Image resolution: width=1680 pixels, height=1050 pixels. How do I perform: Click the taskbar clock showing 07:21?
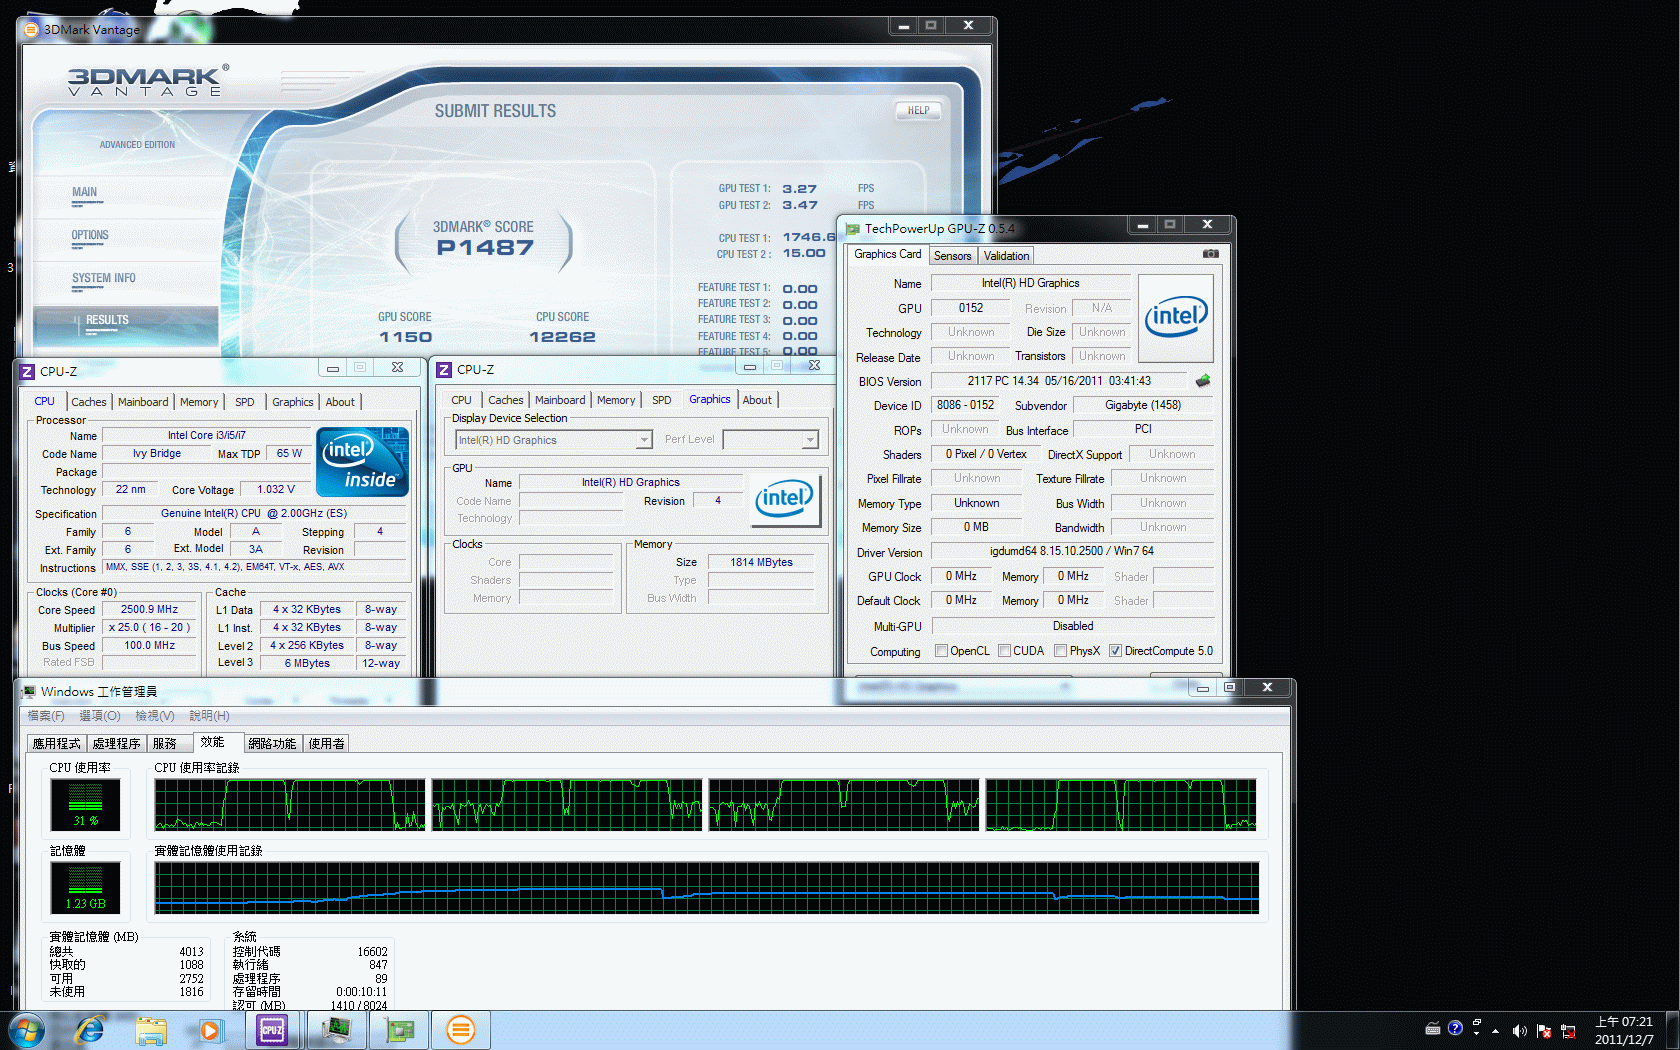[x=1624, y=1030]
